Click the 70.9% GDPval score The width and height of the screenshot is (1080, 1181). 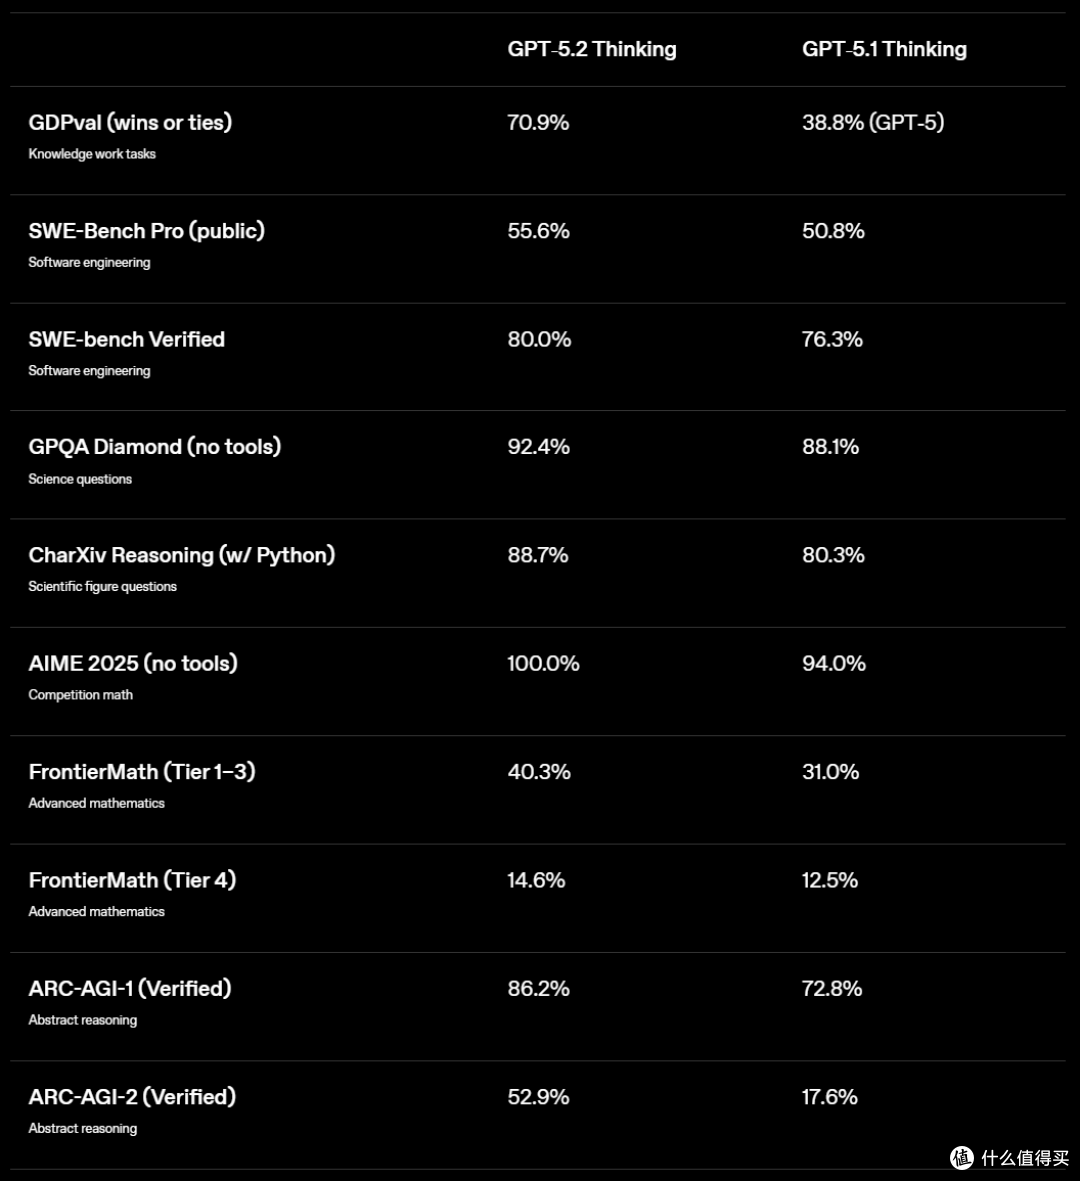[538, 122]
